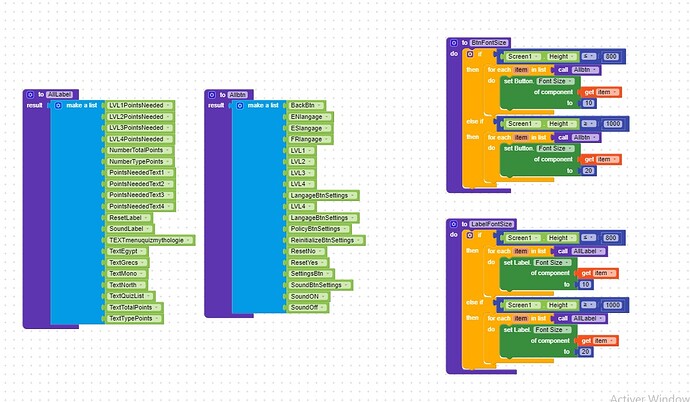Edit the font size 20 value in LabelFontSize

[585, 351]
